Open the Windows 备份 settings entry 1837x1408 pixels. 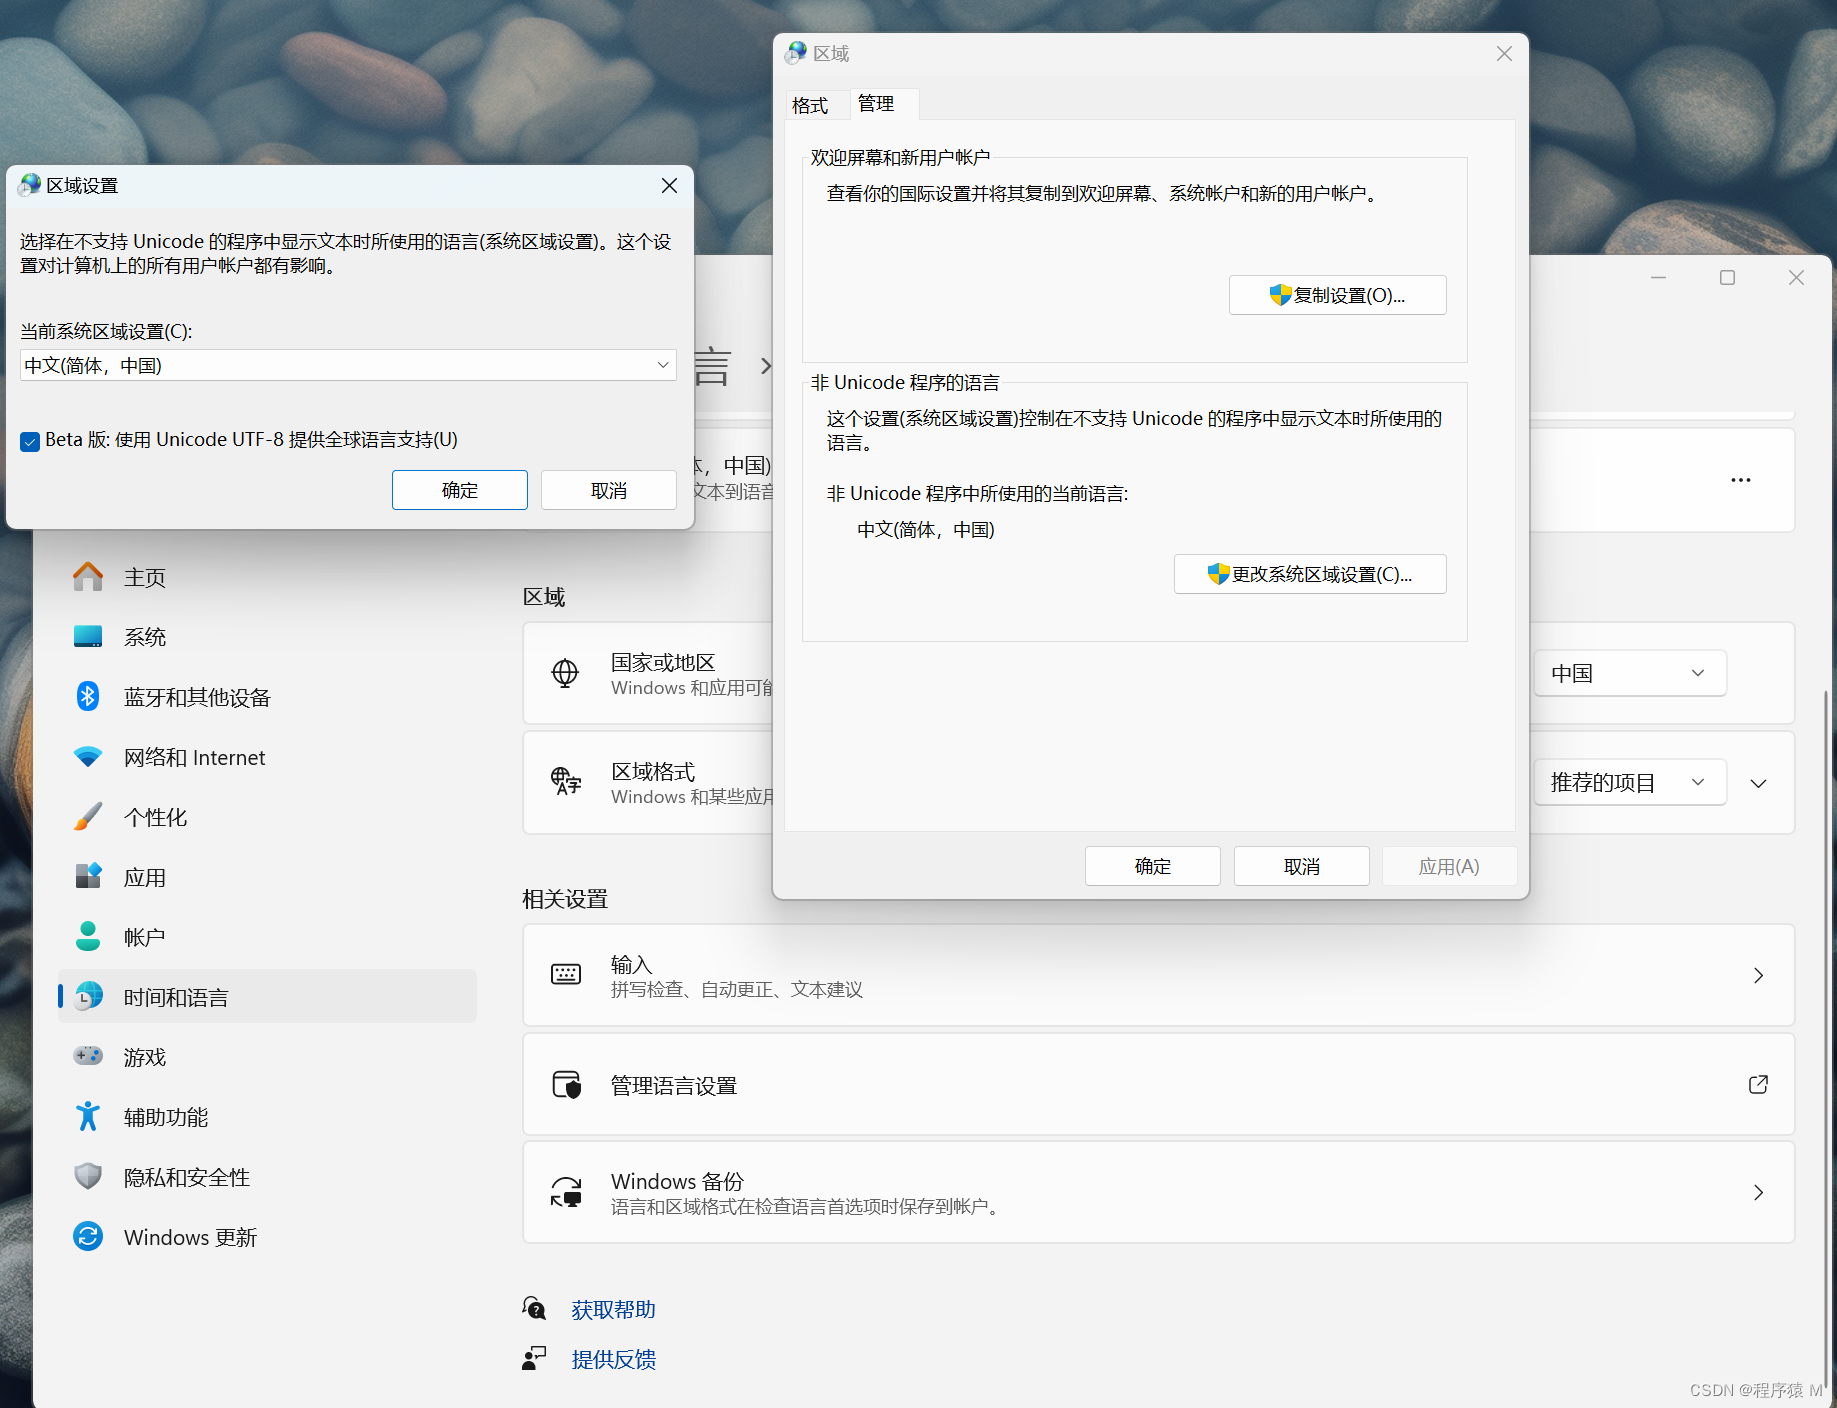coord(1150,1192)
